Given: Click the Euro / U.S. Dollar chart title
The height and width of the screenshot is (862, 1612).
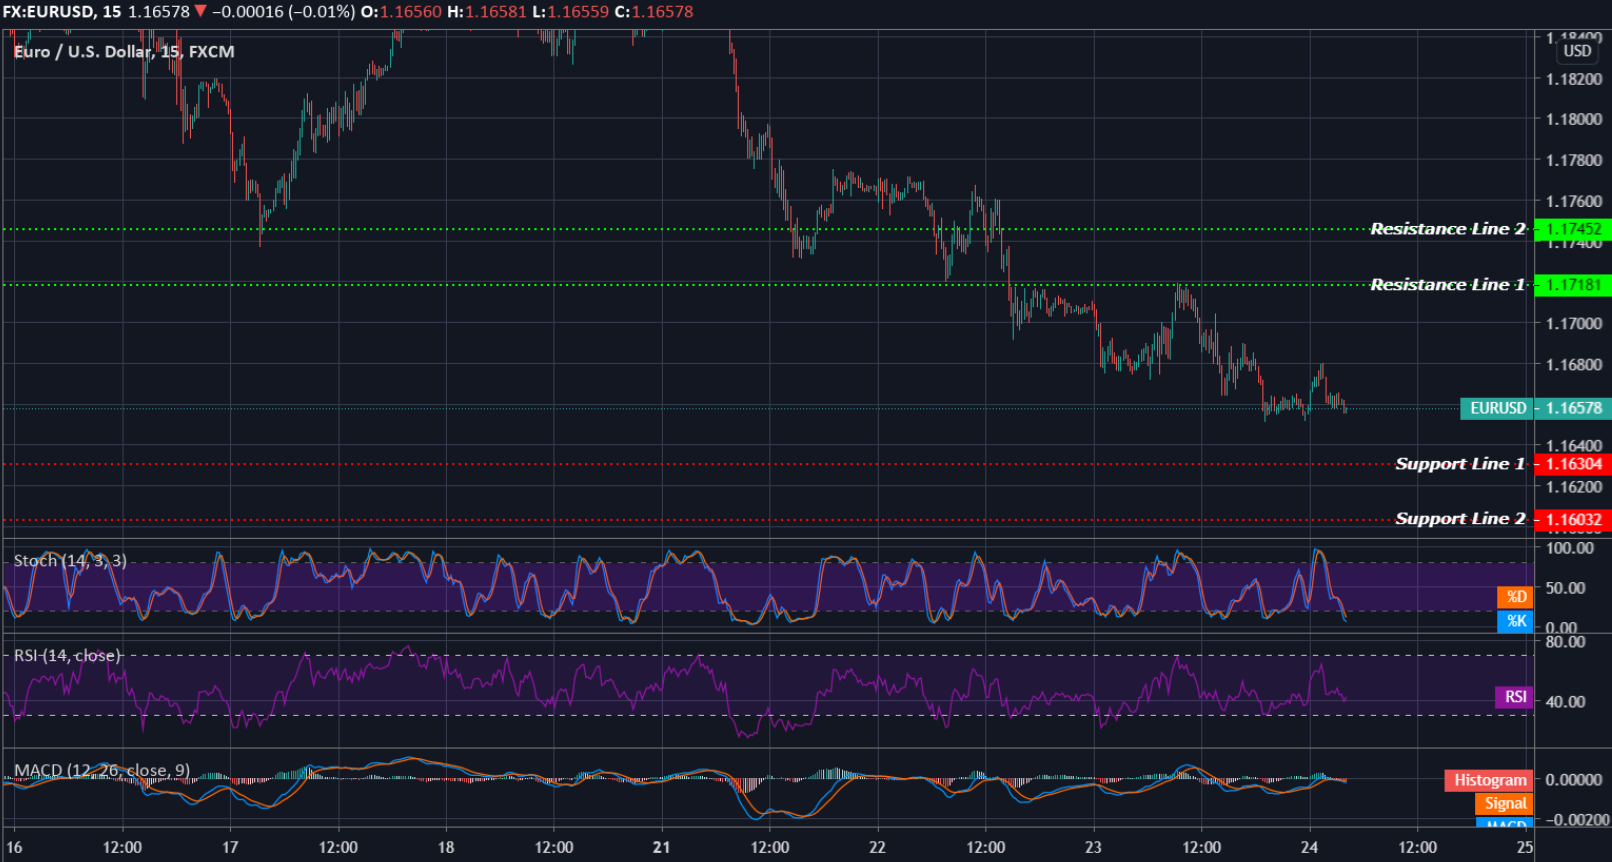Looking at the screenshot, I should 124,52.
